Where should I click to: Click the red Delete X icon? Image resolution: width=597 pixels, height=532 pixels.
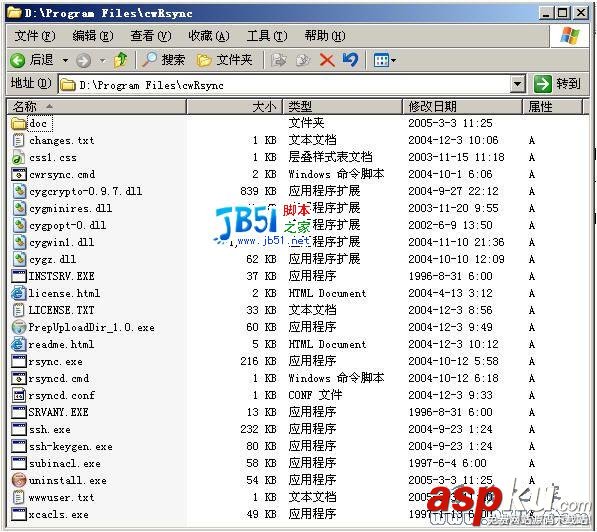pyautogui.click(x=327, y=60)
